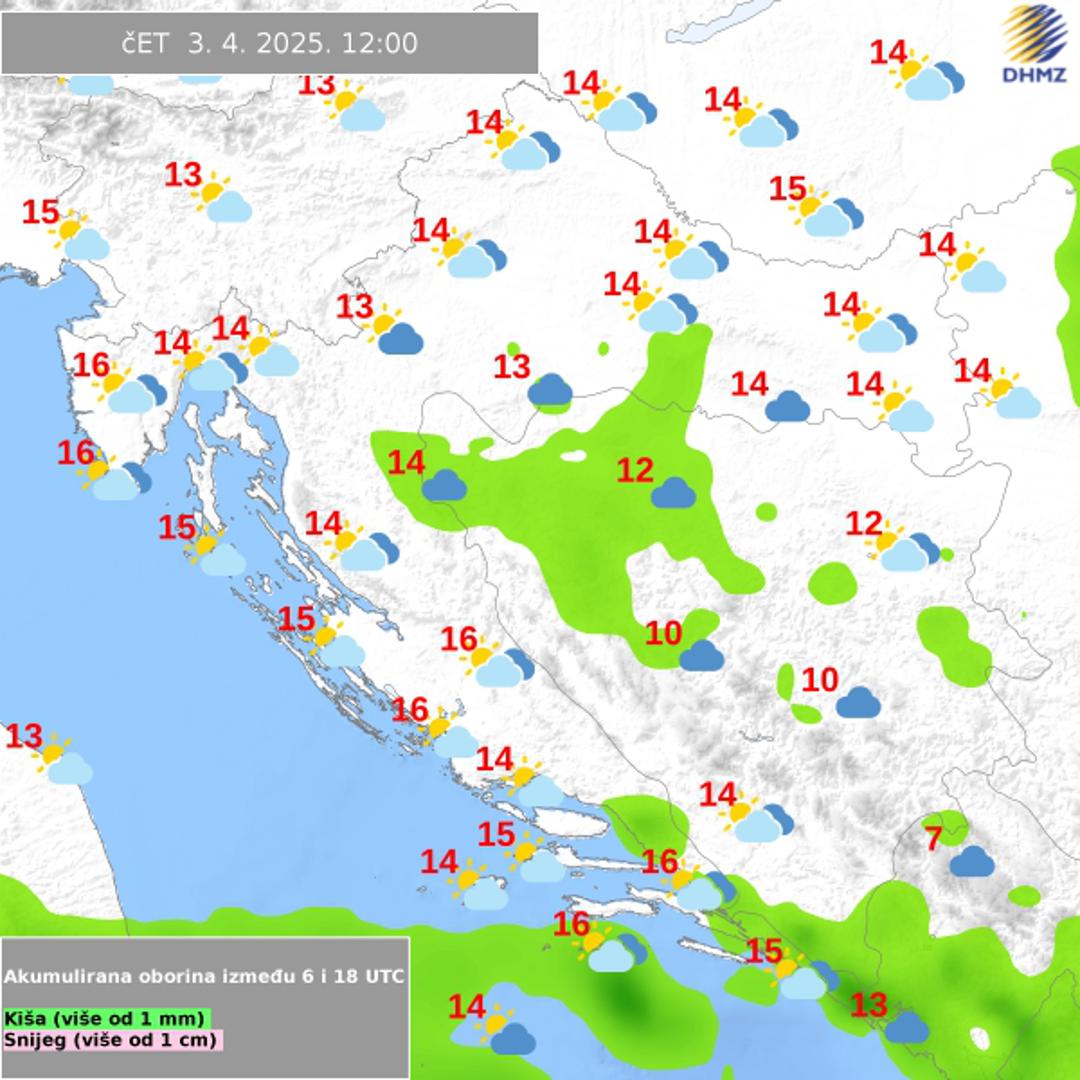Click the cloud icon beside the westernmost 10
This screenshot has width=1080, height=1080.
click(x=701, y=656)
